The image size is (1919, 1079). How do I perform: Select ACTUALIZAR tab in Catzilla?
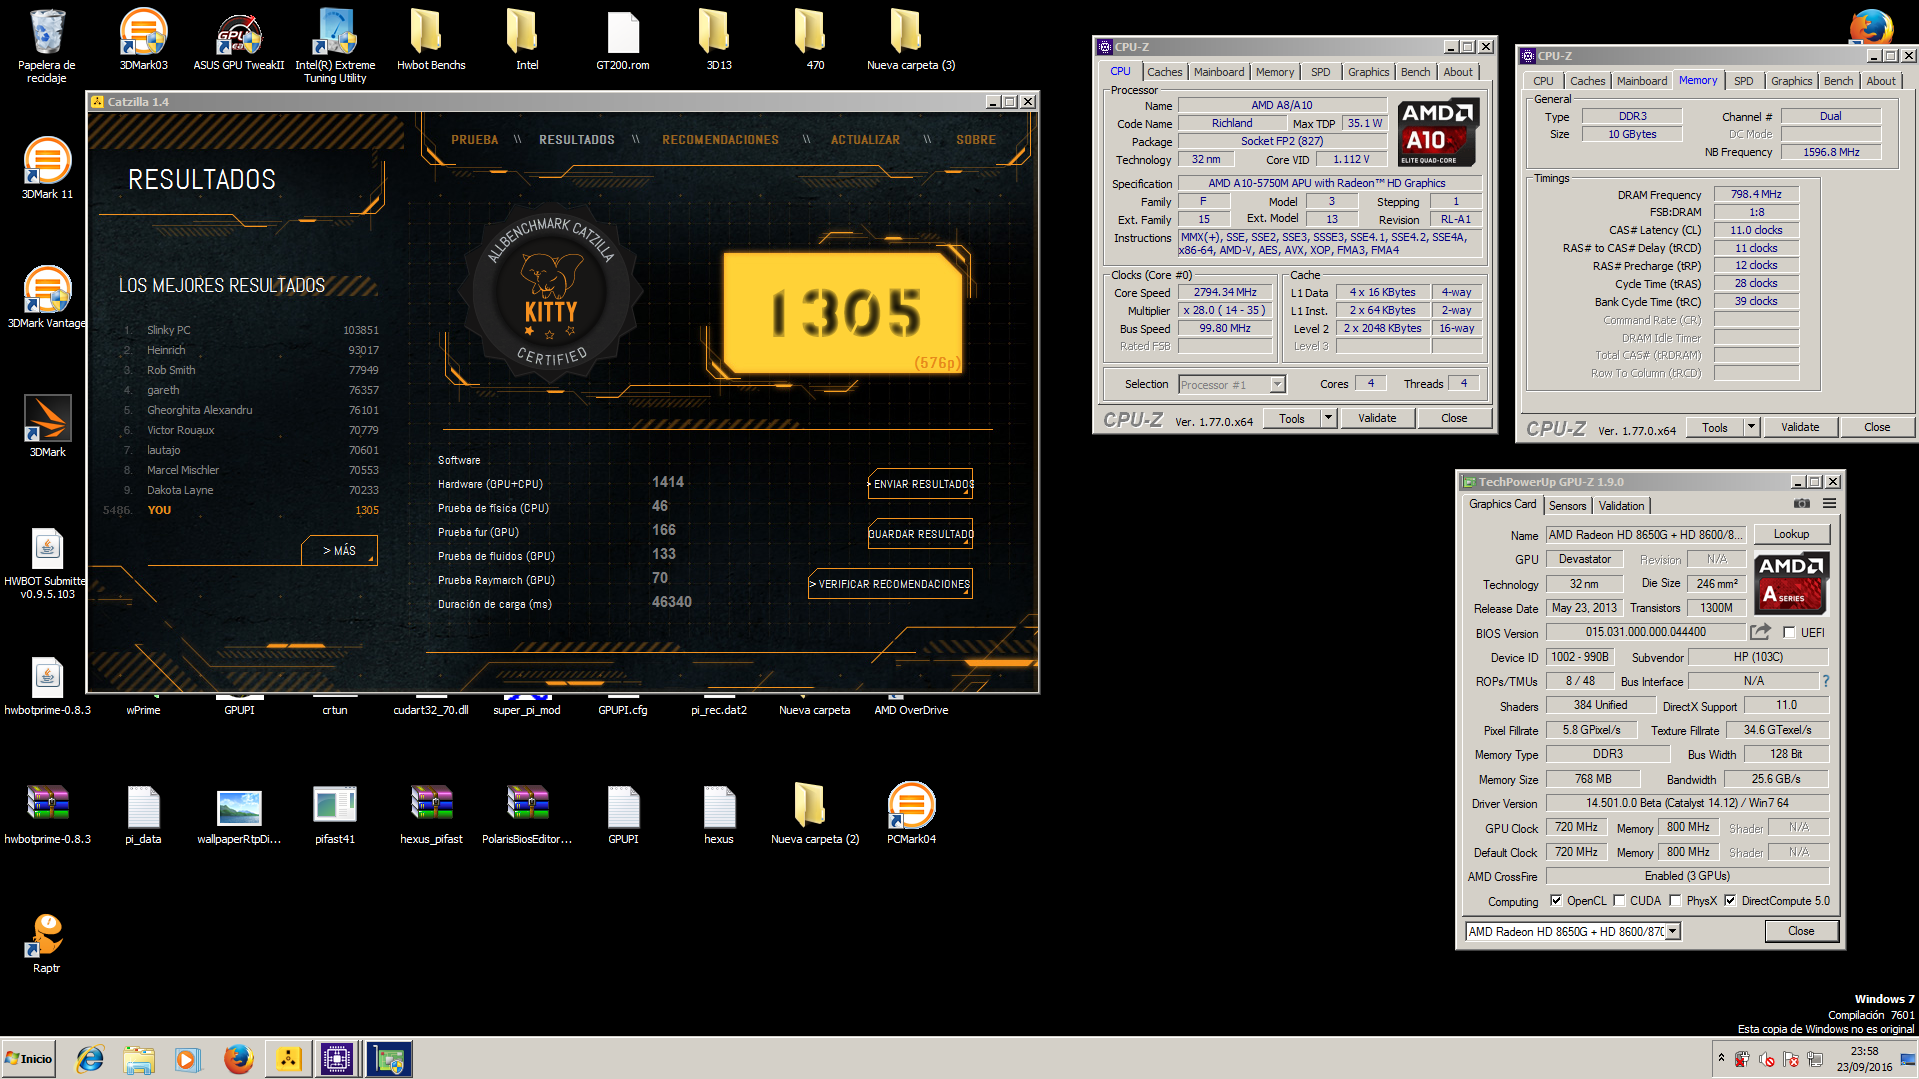pyautogui.click(x=865, y=140)
